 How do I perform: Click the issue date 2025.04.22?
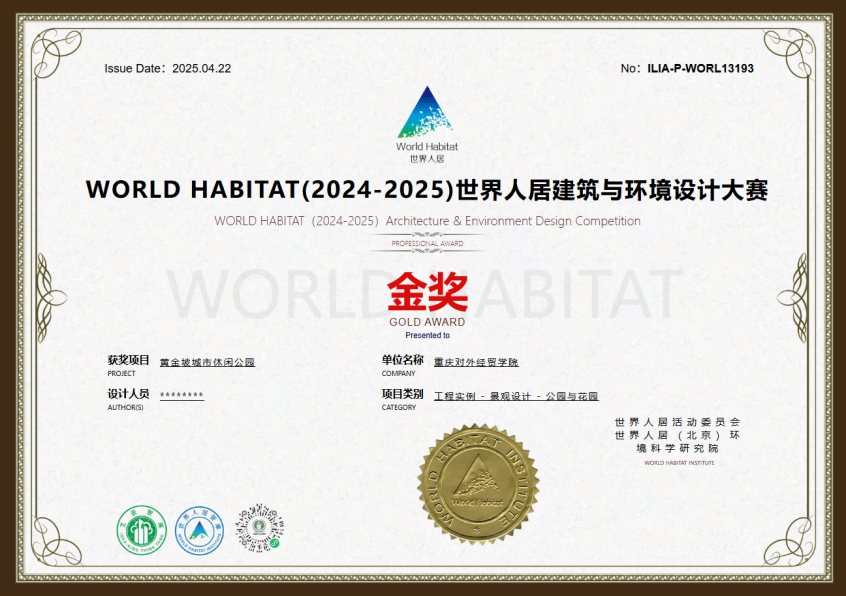[x=201, y=69]
